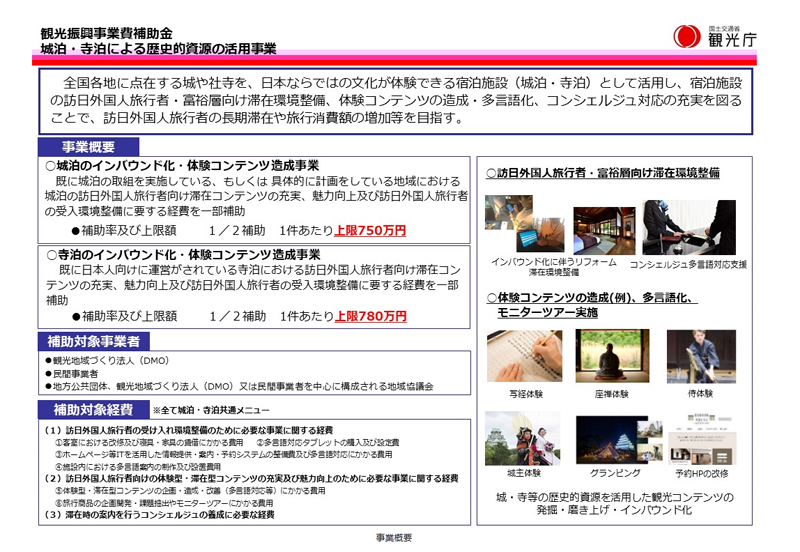Open the 予約HPの改修 website photo
800x552 pixels.
pyautogui.click(x=702, y=439)
